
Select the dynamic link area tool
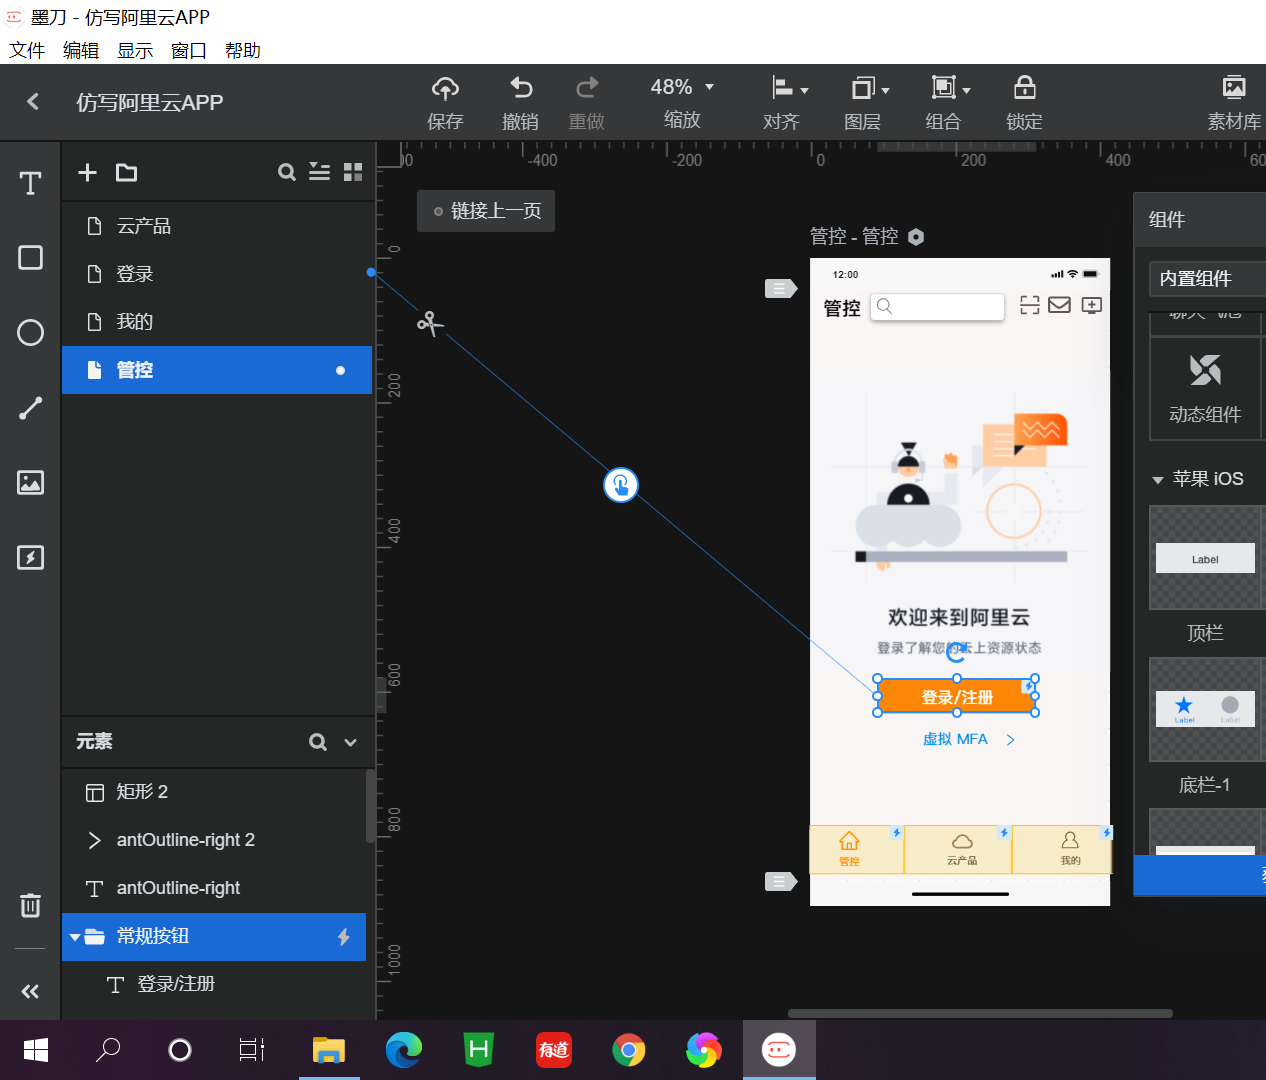tap(30, 557)
